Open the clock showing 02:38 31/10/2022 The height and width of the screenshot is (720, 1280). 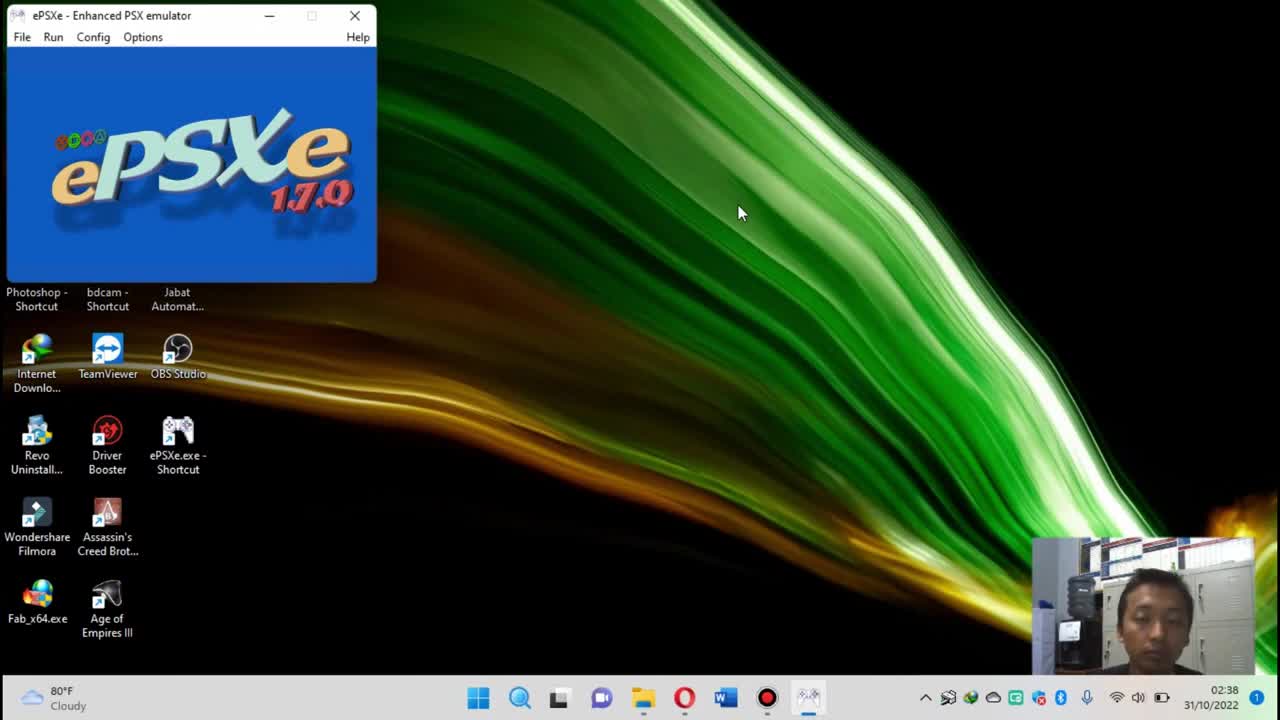1211,698
